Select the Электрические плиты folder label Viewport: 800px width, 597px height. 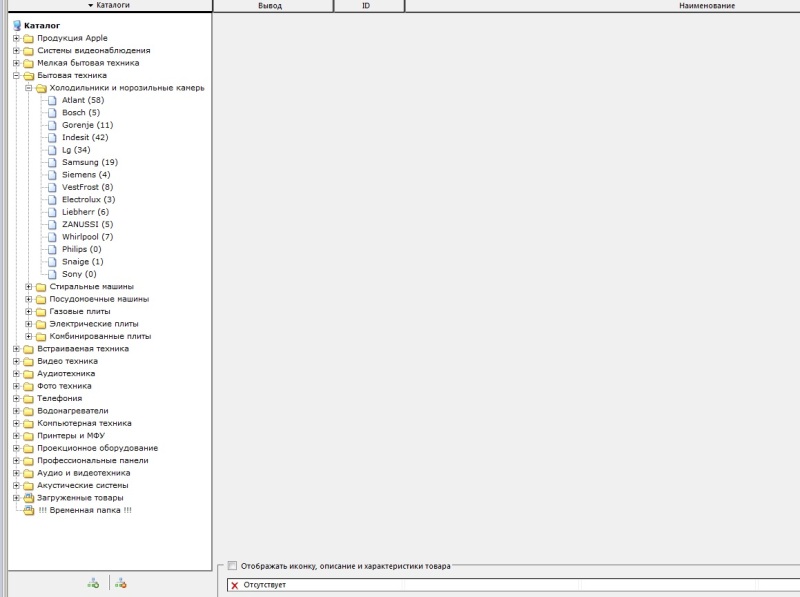pos(94,324)
